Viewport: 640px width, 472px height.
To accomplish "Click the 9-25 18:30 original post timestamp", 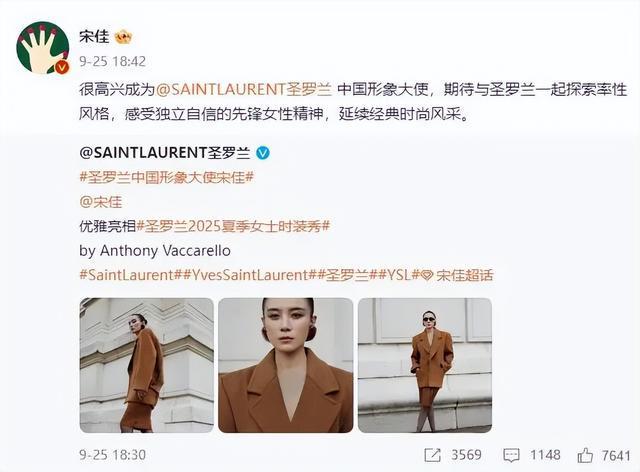I will coord(113,455).
